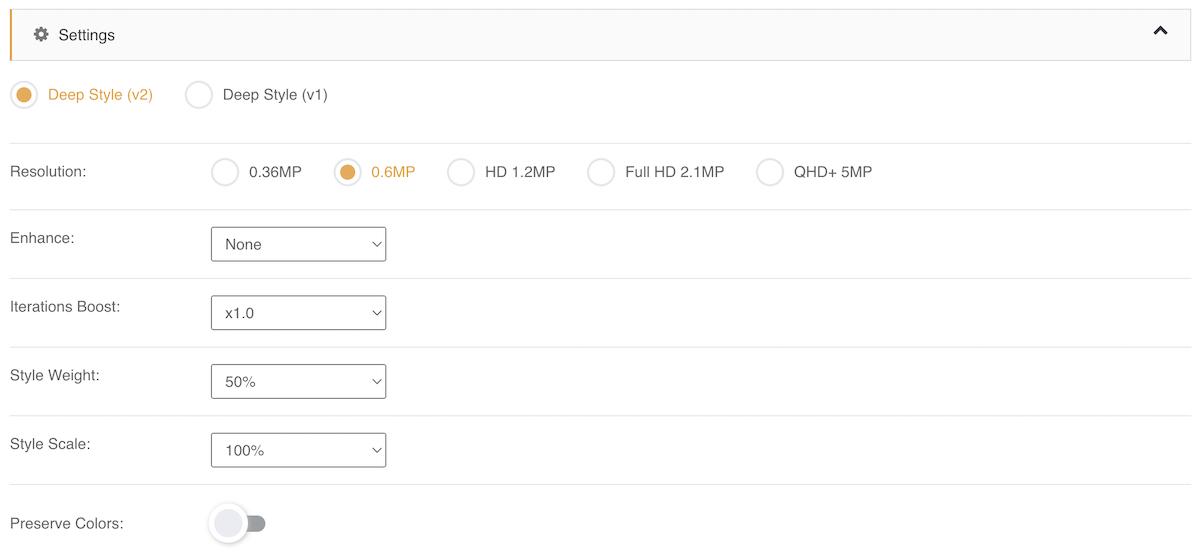Click the Style Weight label
The height and width of the screenshot is (558, 1200).
(55, 375)
